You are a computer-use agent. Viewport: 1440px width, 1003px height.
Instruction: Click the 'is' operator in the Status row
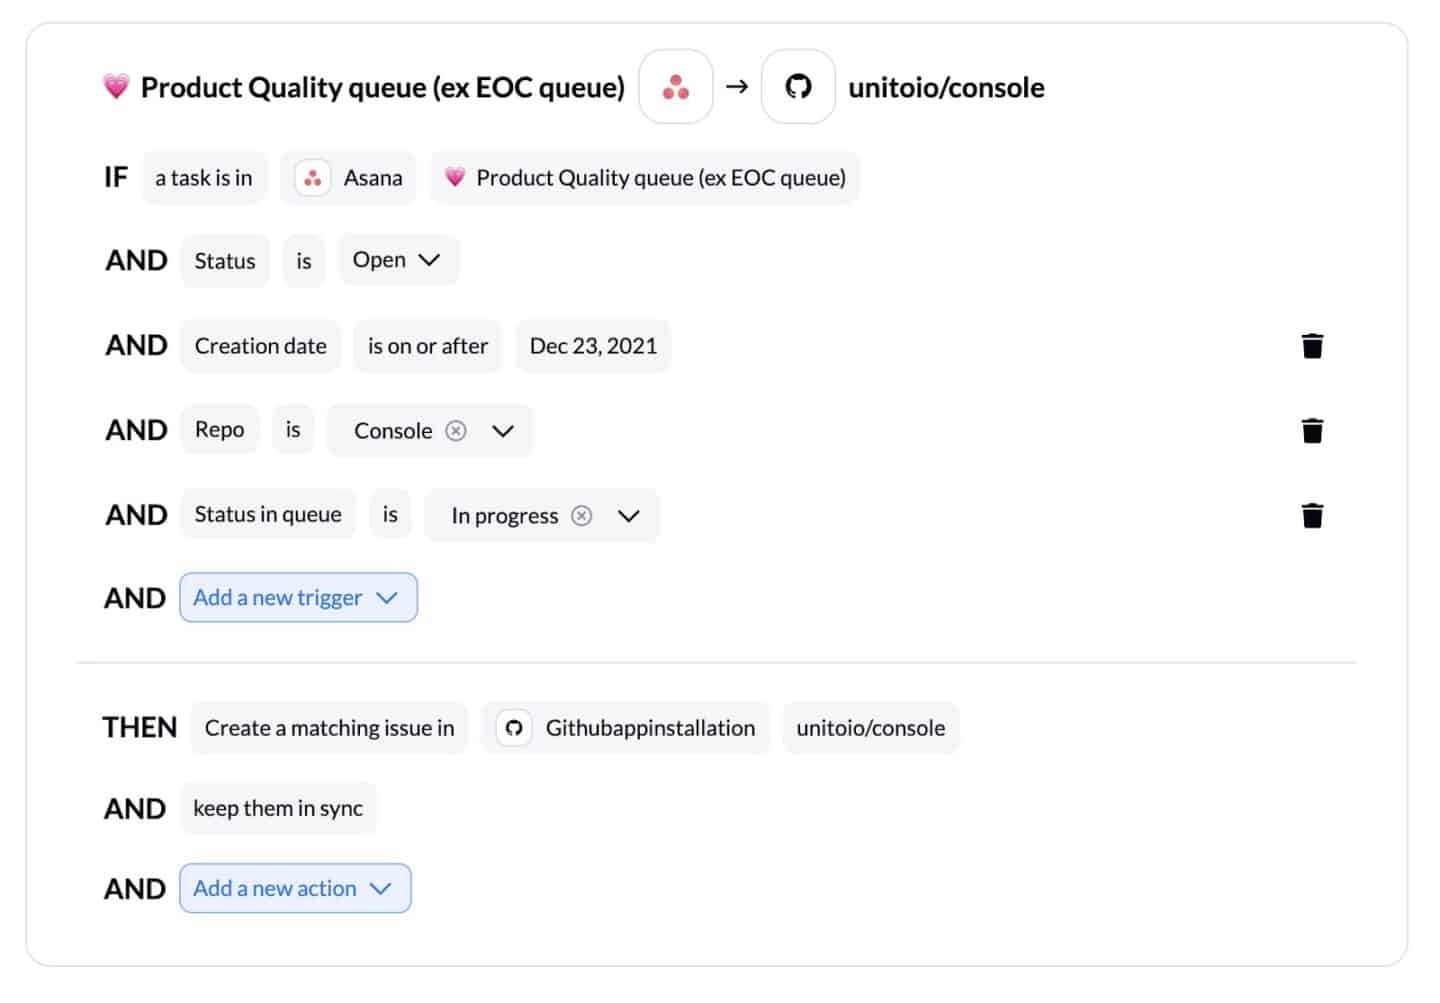tap(304, 261)
